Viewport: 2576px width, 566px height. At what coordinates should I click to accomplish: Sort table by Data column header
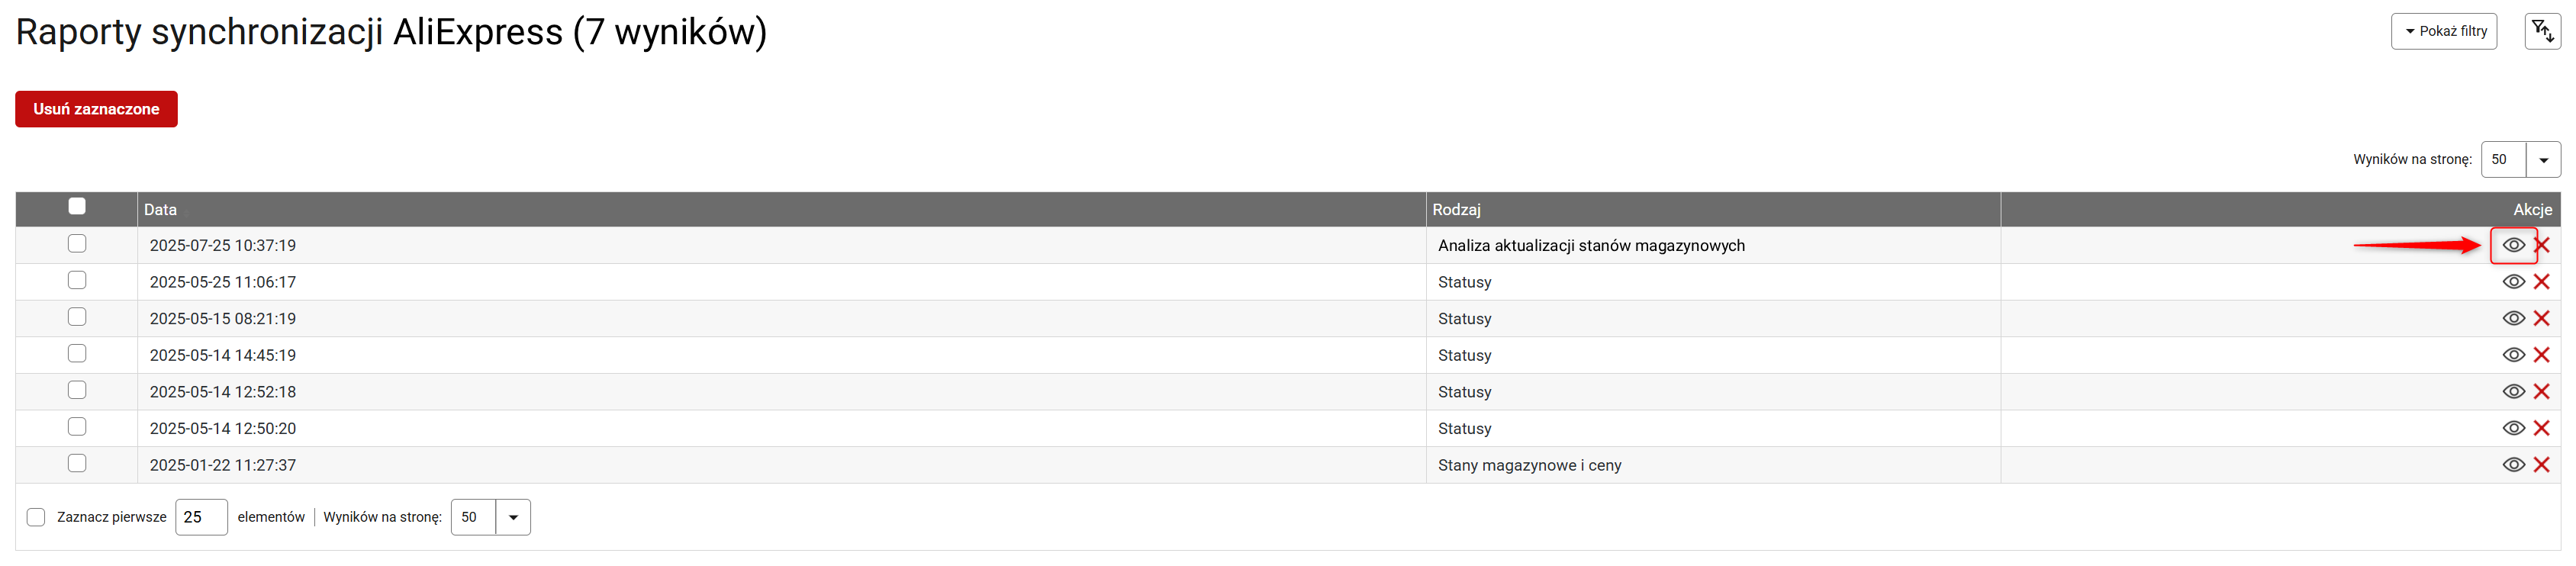[x=160, y=210]
